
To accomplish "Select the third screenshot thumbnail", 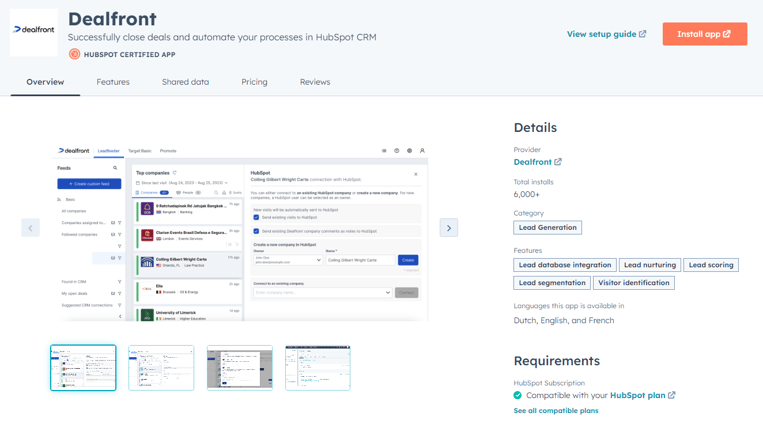I will click(x=239, y=368).
